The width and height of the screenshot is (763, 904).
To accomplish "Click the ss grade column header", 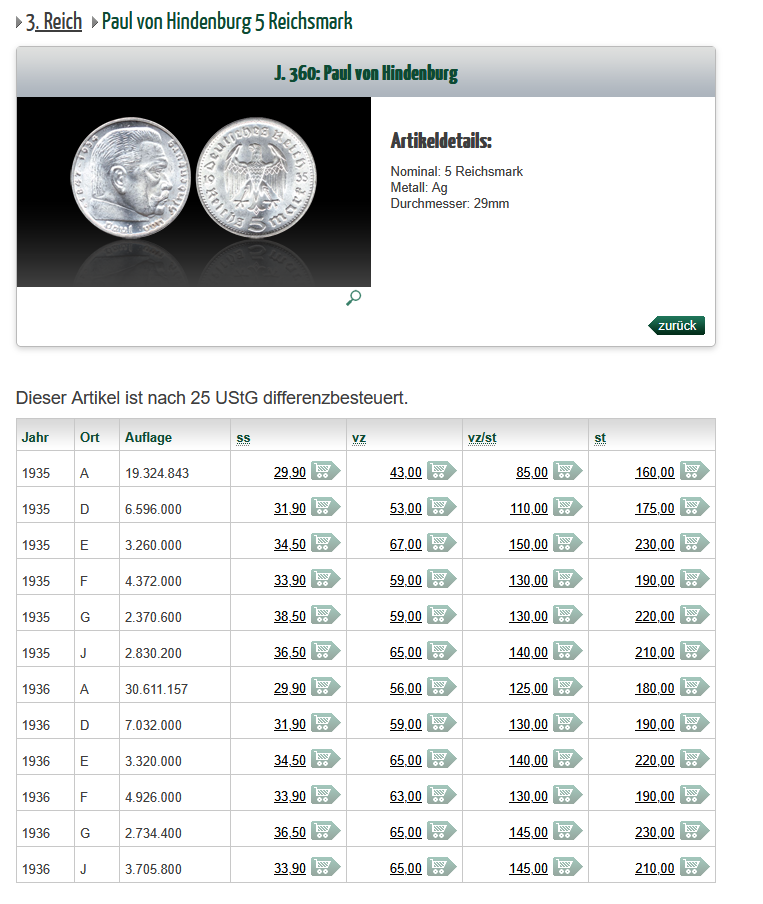I will tap(243, 438).
